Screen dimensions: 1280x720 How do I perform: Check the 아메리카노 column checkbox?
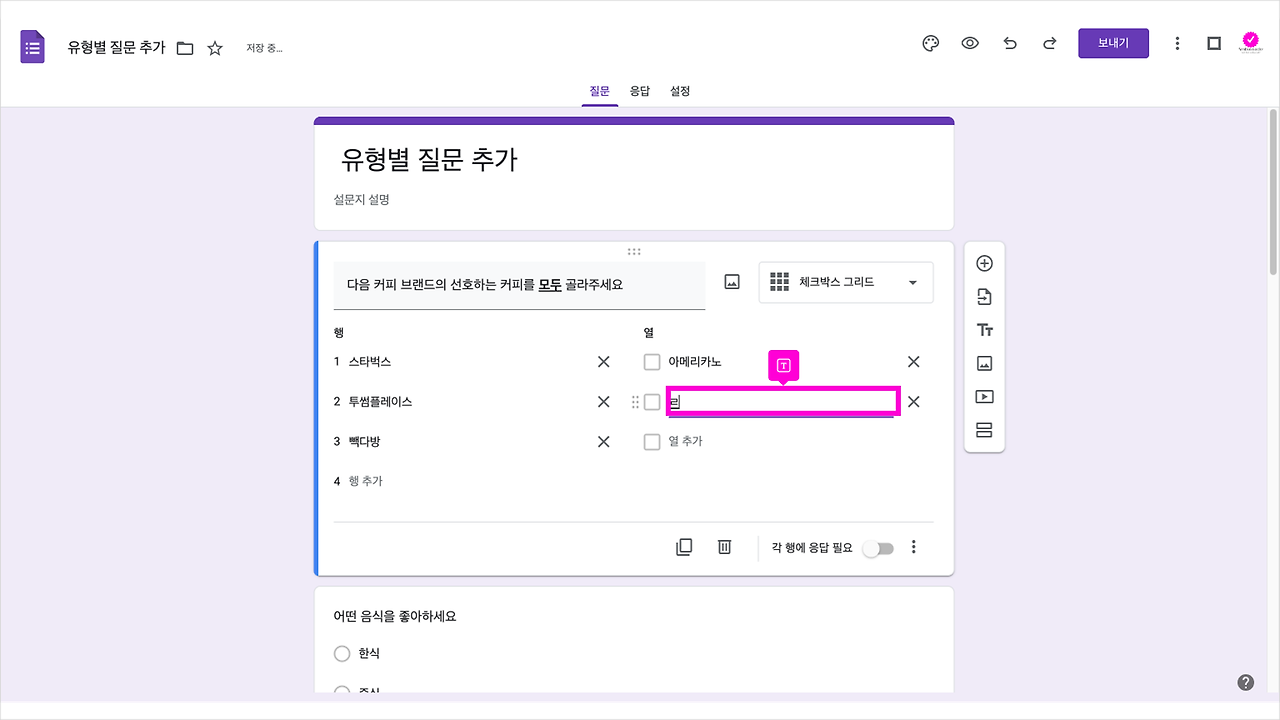coord(651,361)
